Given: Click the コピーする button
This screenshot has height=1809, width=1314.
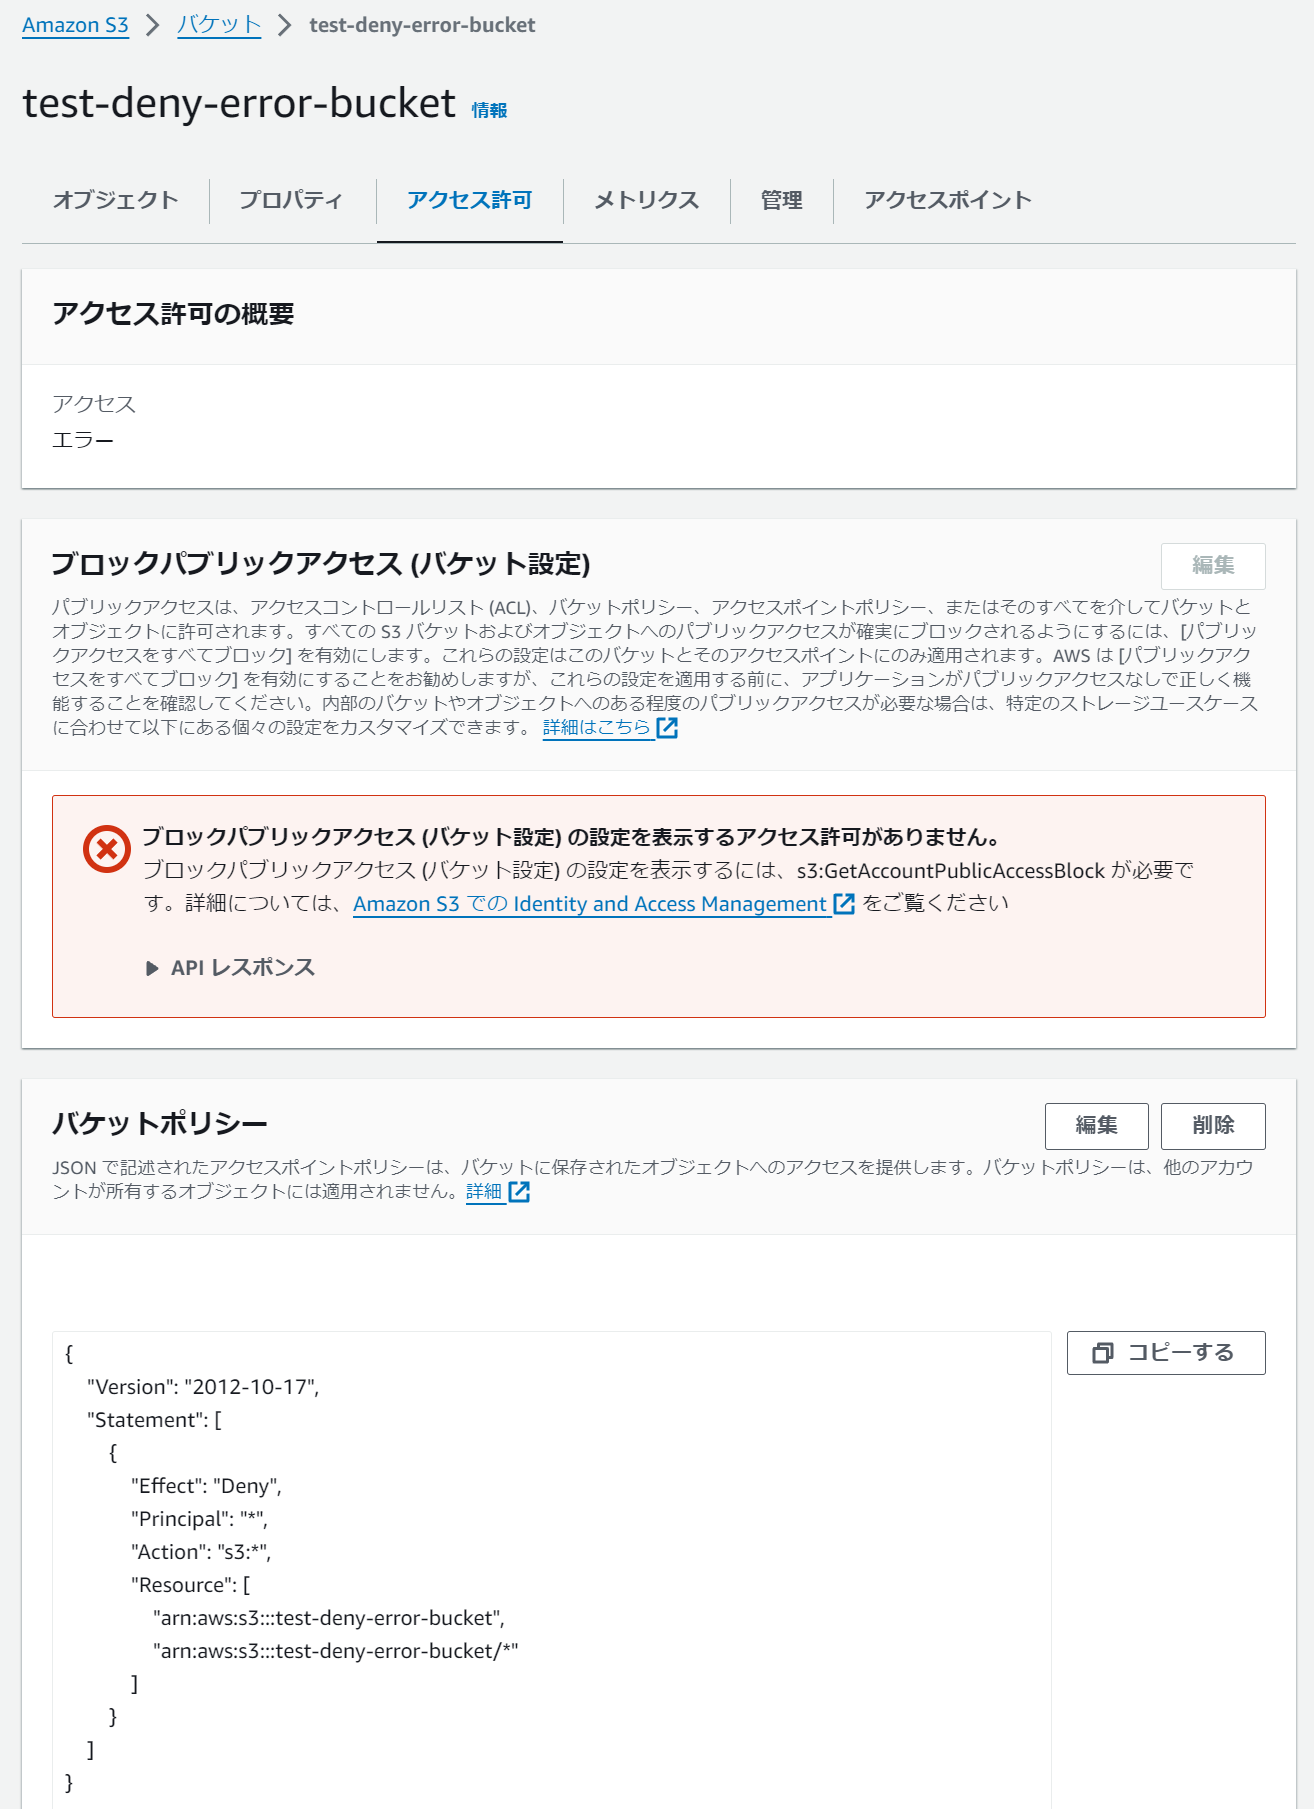Looking at the screenshot, I should point(1166,1353).
